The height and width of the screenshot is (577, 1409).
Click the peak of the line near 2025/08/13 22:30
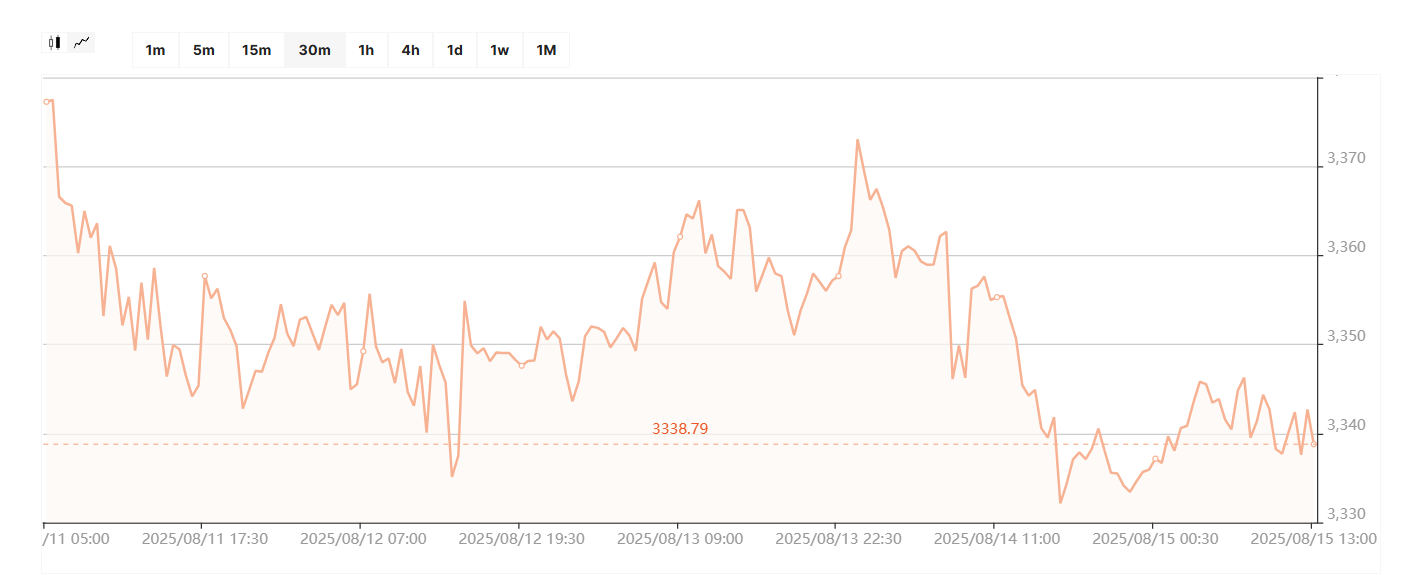(x=857, y=140)
